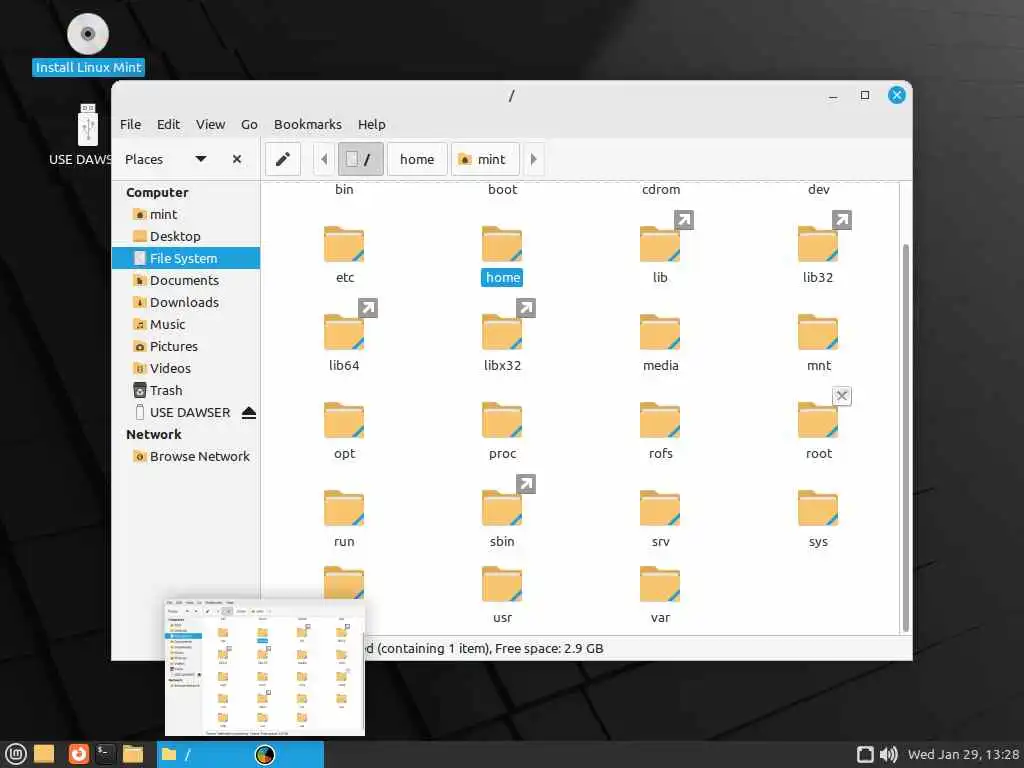The width and height of the screenshot is (1024, 768).
Task: Select the lib64 folder icon
Action: (344, 332)
